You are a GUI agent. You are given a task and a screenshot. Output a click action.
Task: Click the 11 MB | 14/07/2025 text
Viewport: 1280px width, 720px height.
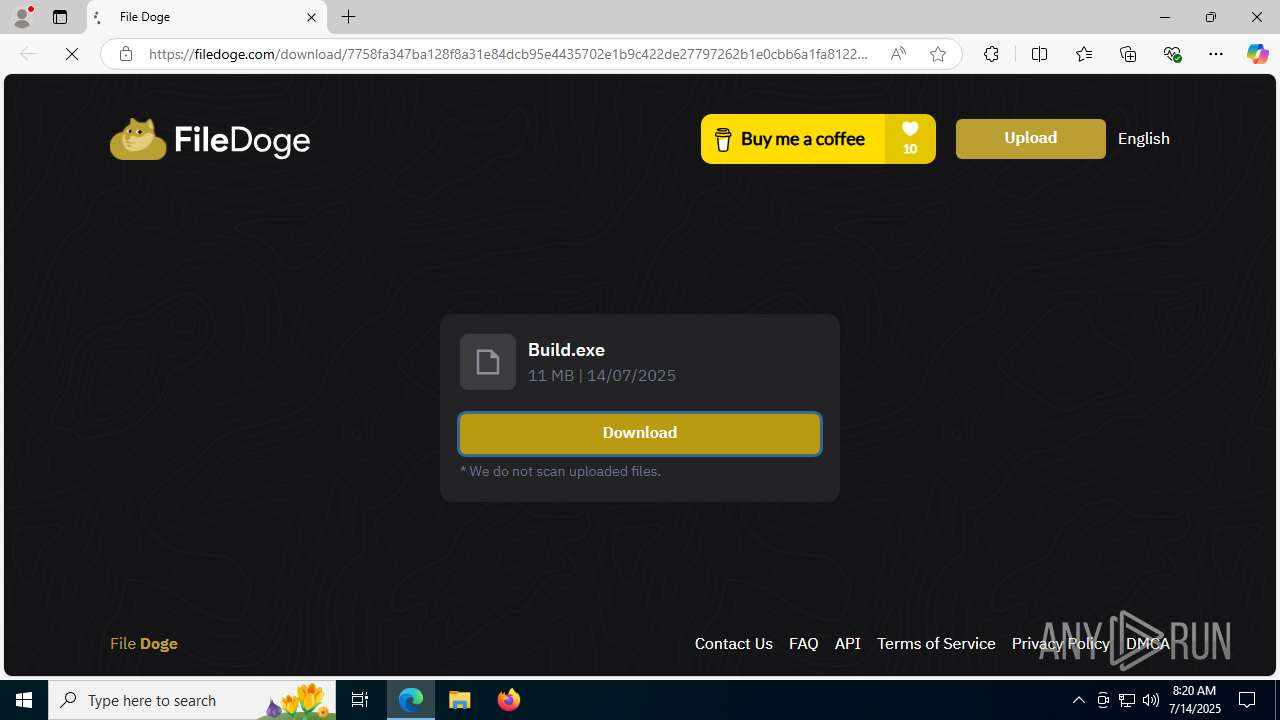click(602, 376)
